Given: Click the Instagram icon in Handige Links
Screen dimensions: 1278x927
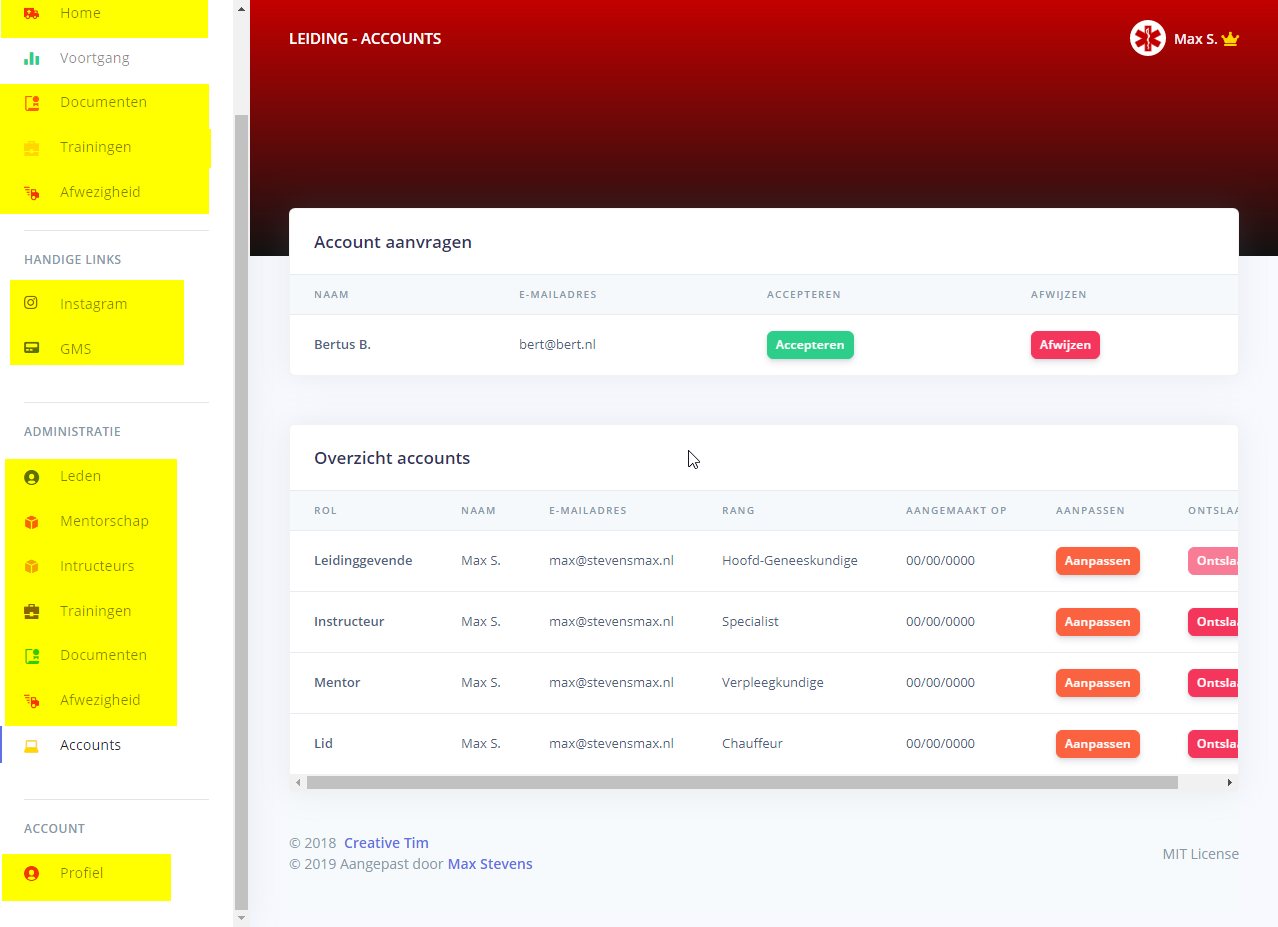Looking at the screenshot, I should click(31, 303).
